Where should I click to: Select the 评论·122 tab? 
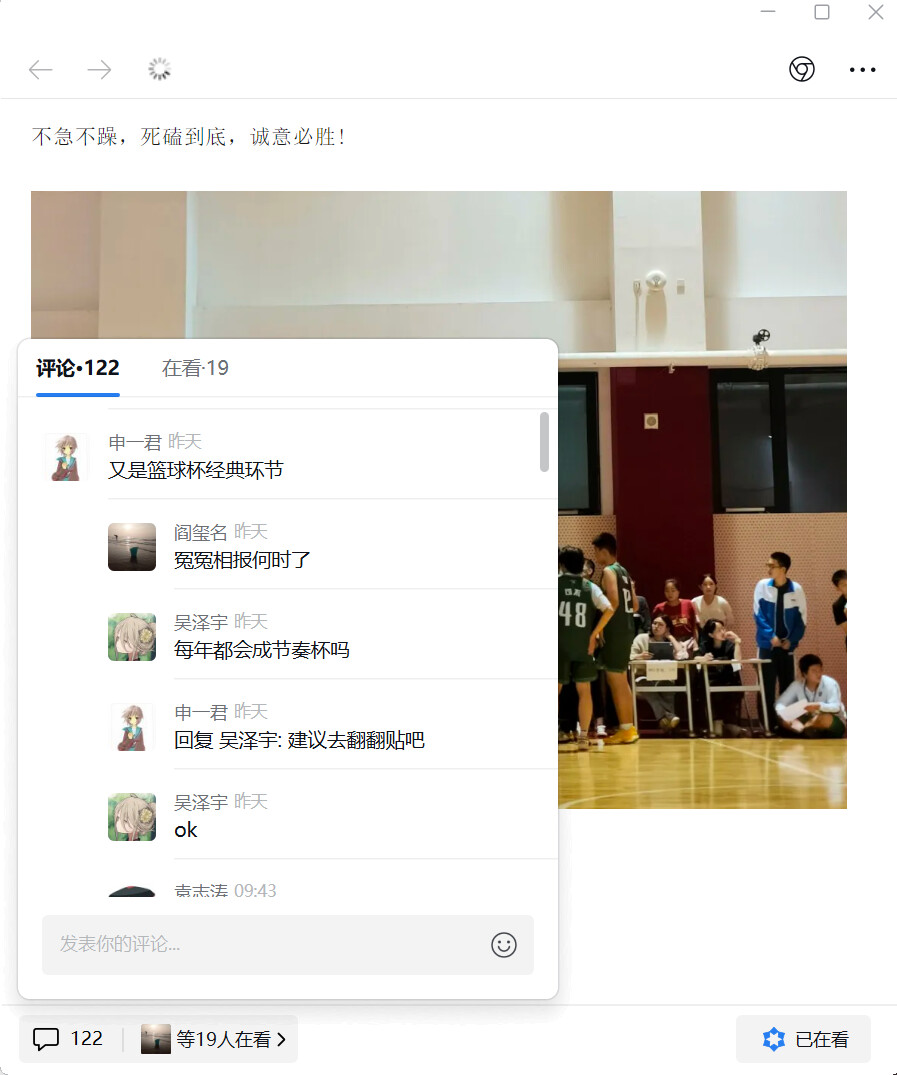pos(77,368)
